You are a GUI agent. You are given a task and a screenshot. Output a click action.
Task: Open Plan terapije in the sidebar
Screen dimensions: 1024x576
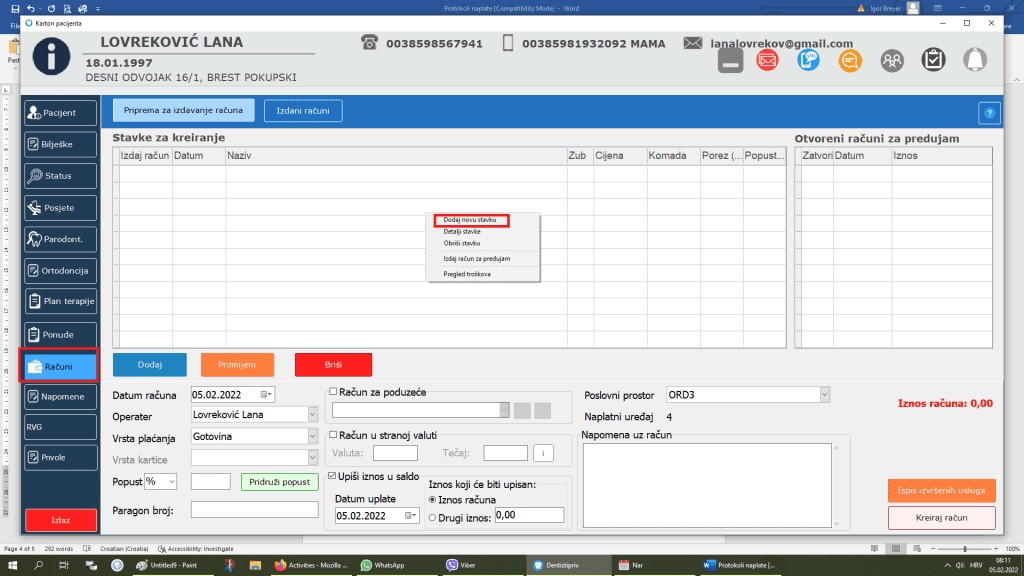61,301
